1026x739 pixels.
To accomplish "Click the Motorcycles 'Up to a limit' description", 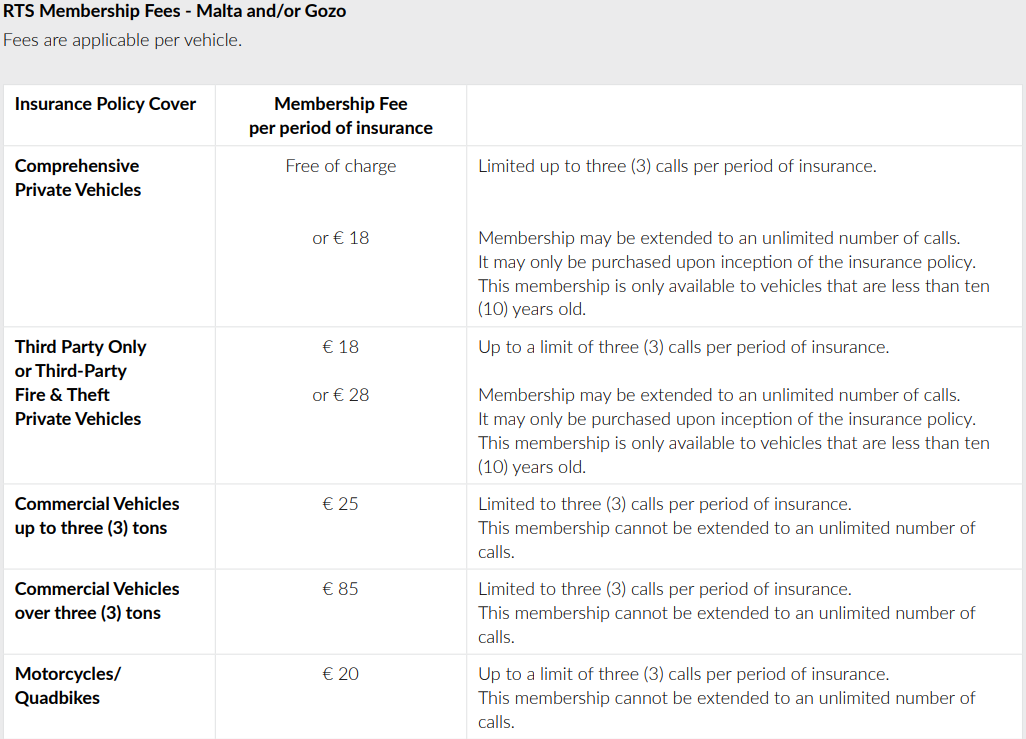I will tap(683, 674).
